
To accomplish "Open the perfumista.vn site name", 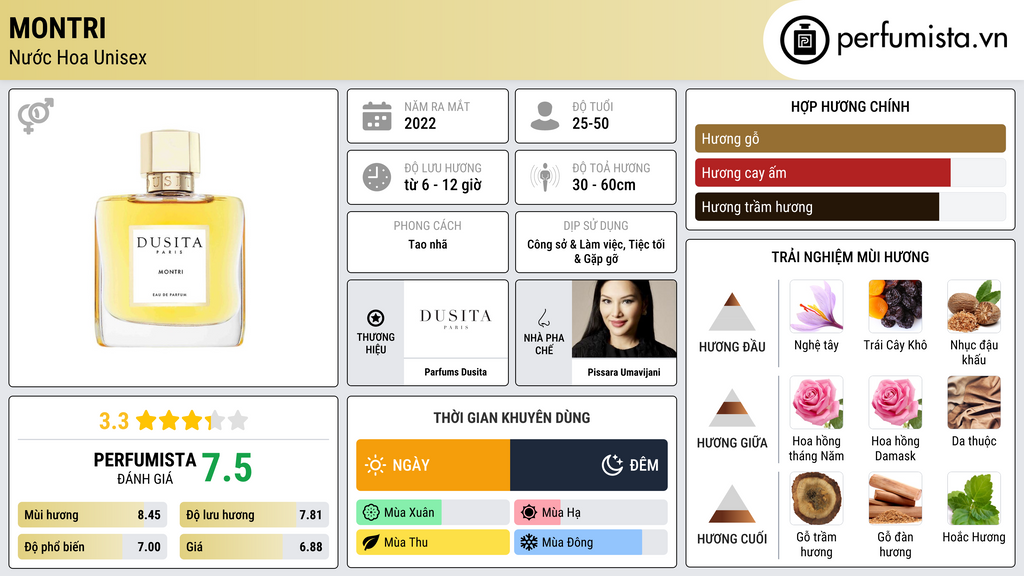I will [x=922, y=38].
